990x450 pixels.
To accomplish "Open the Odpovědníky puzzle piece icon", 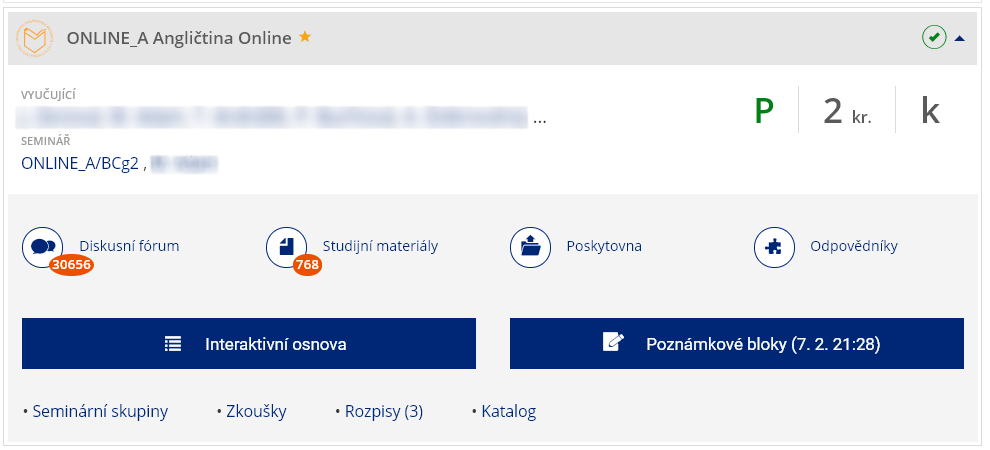I will (774, 246).
